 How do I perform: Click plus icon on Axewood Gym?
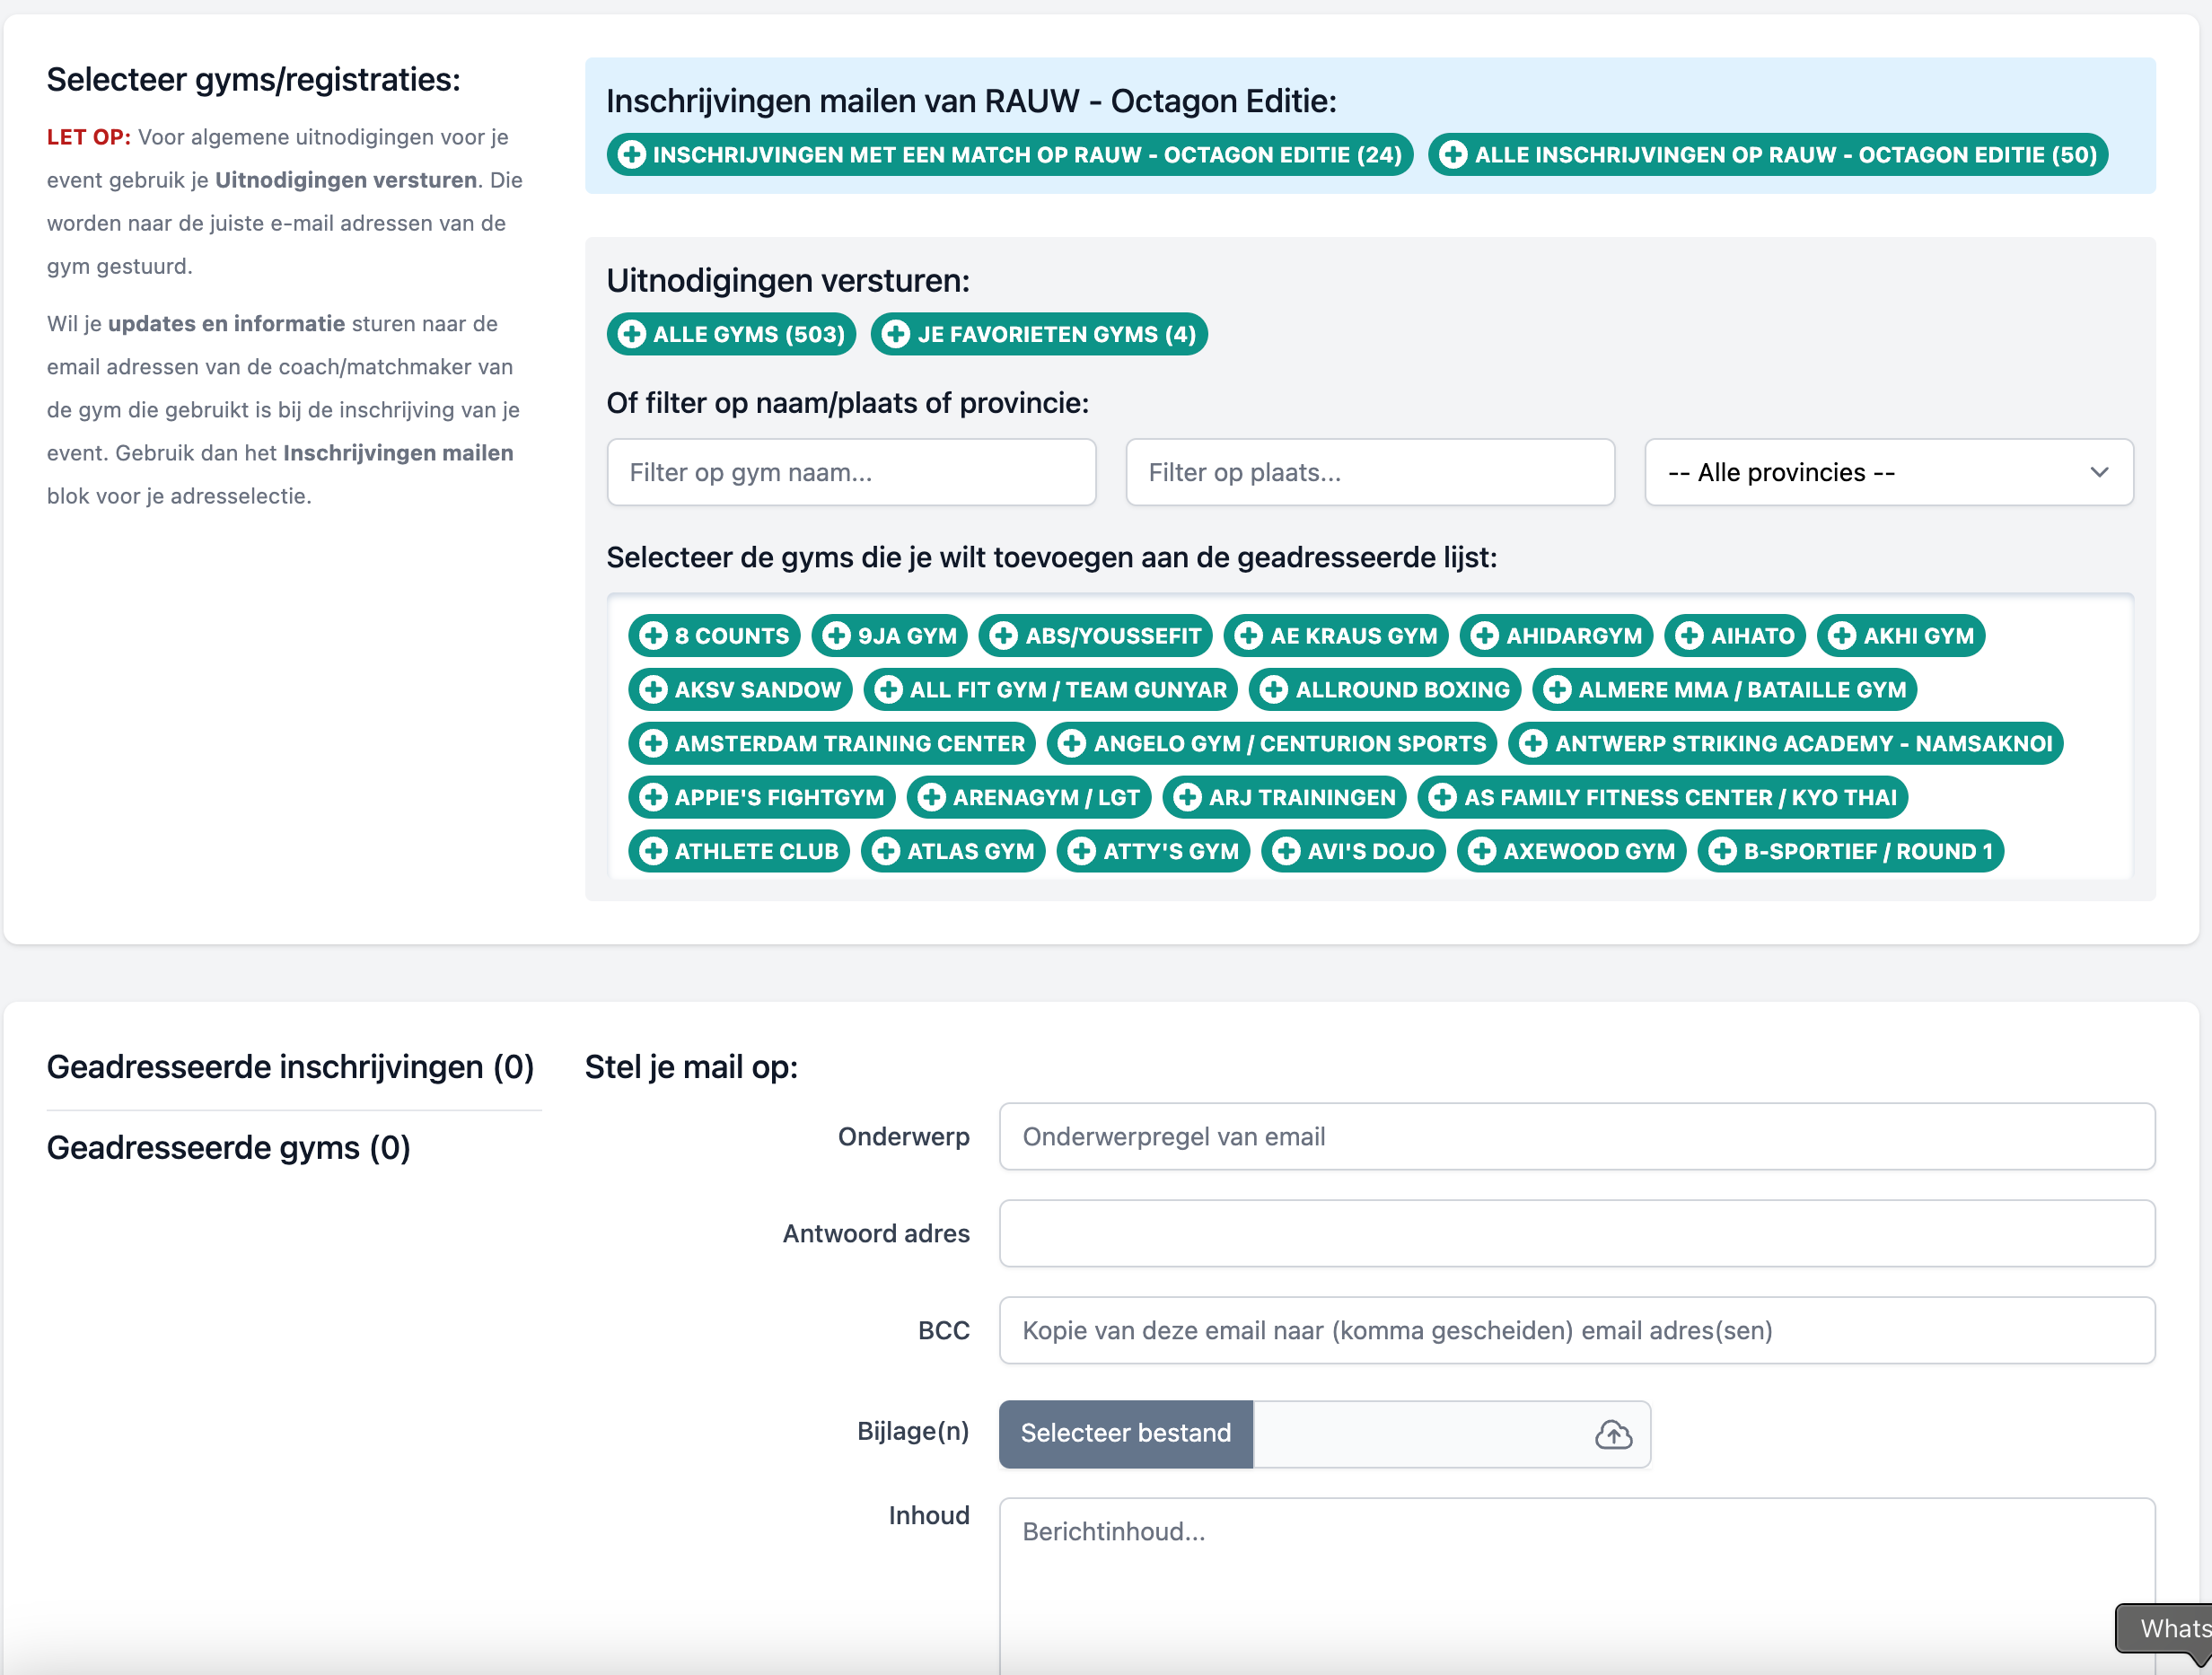(1482, 852)
